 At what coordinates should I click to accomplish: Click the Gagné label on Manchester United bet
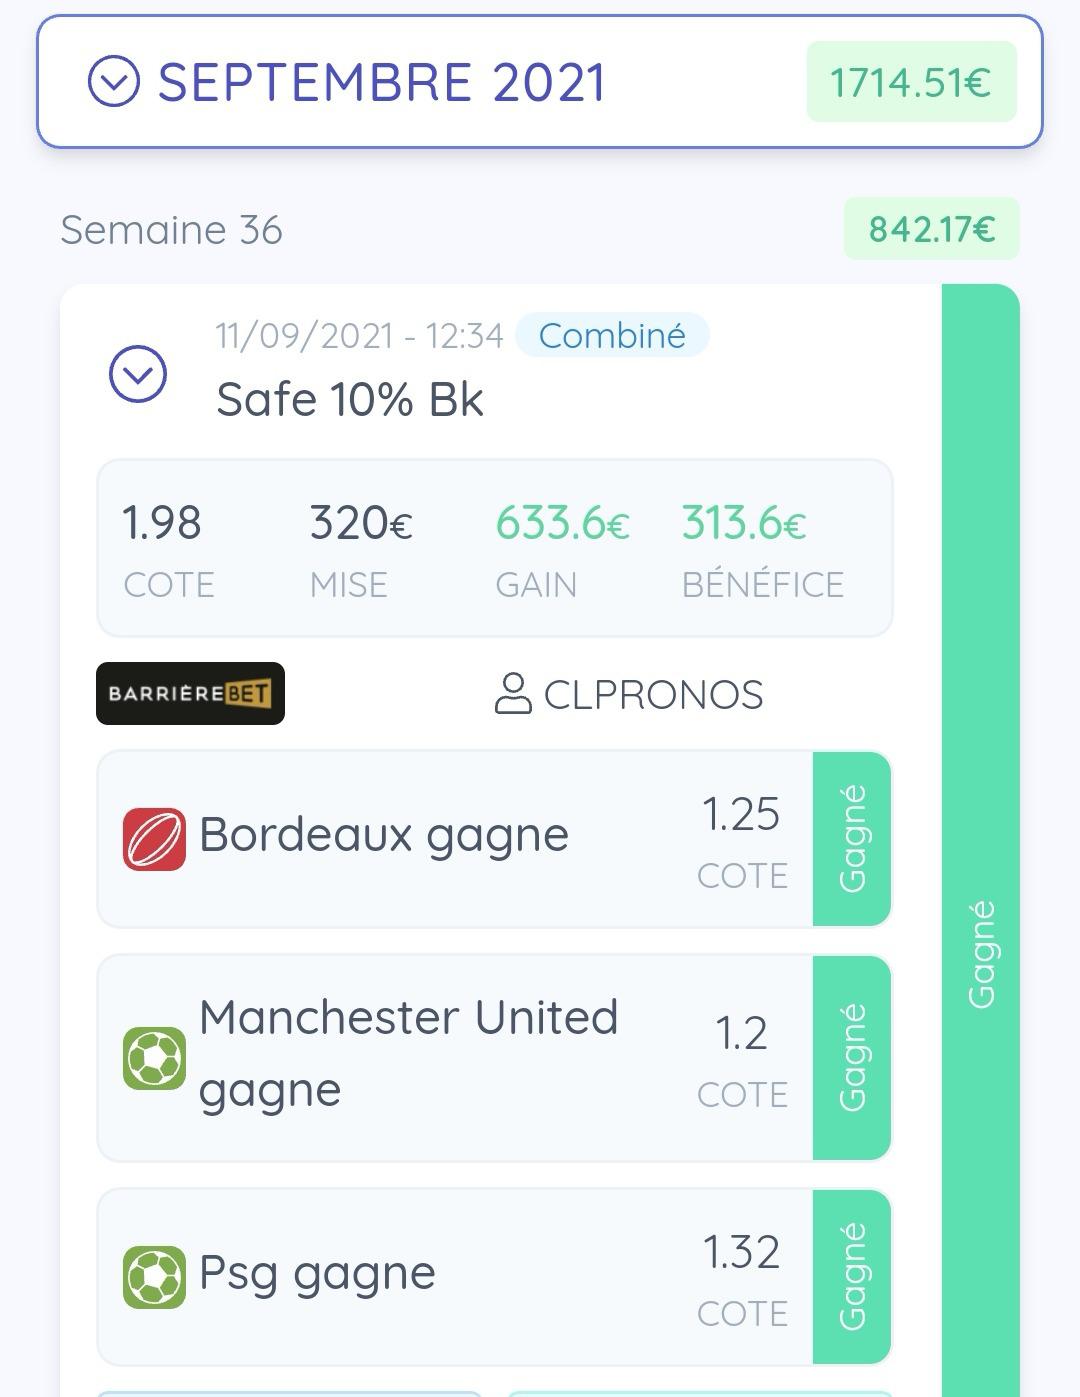coord(852,1058)
